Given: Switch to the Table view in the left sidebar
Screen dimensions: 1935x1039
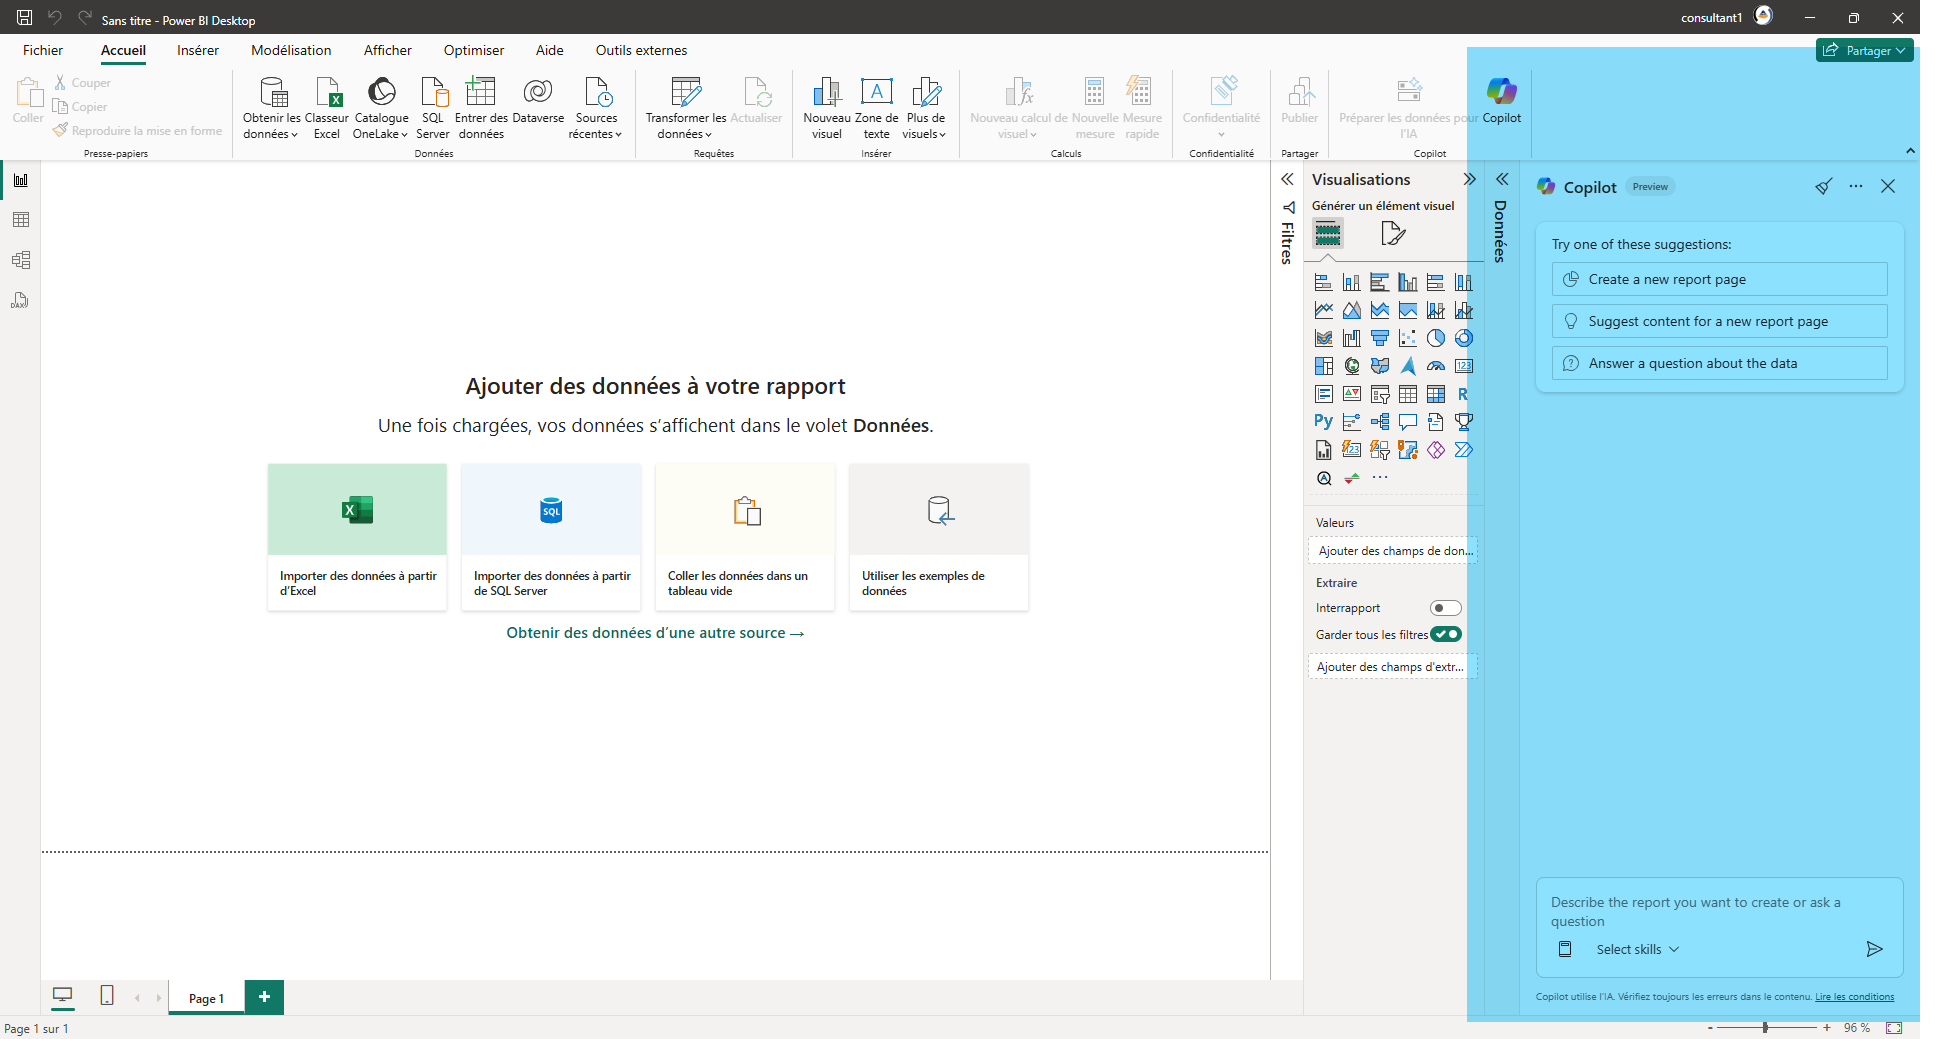Looking at the screenshot, I should 21,220.
